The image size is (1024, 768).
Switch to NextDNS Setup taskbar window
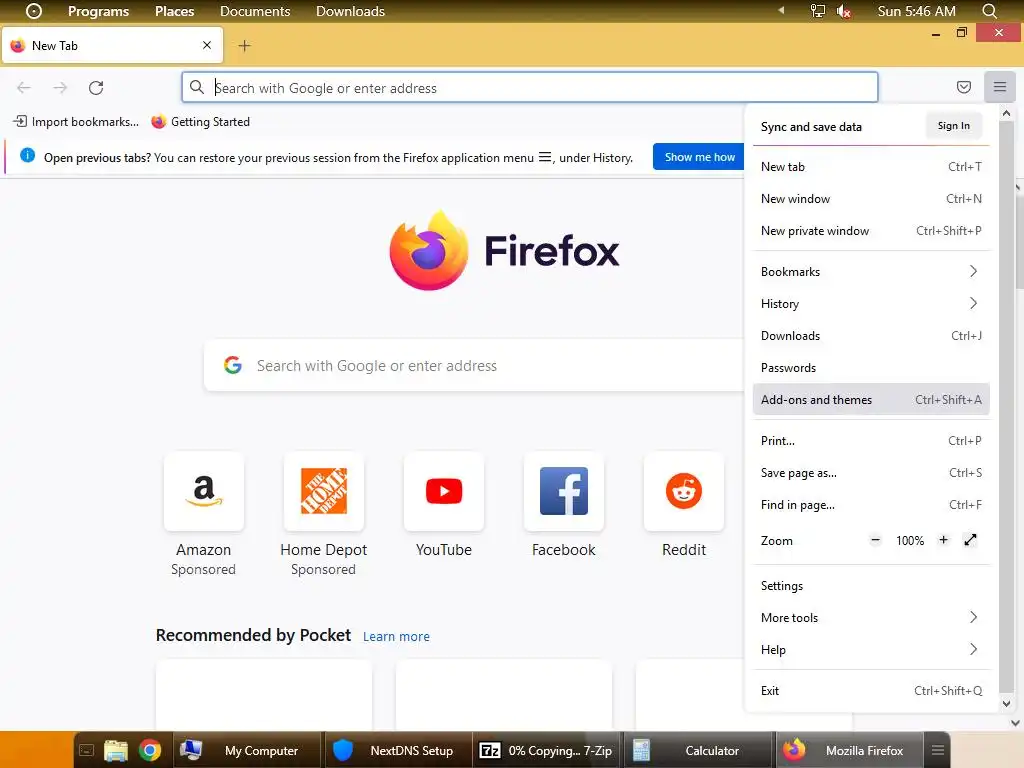coord(398,750)
